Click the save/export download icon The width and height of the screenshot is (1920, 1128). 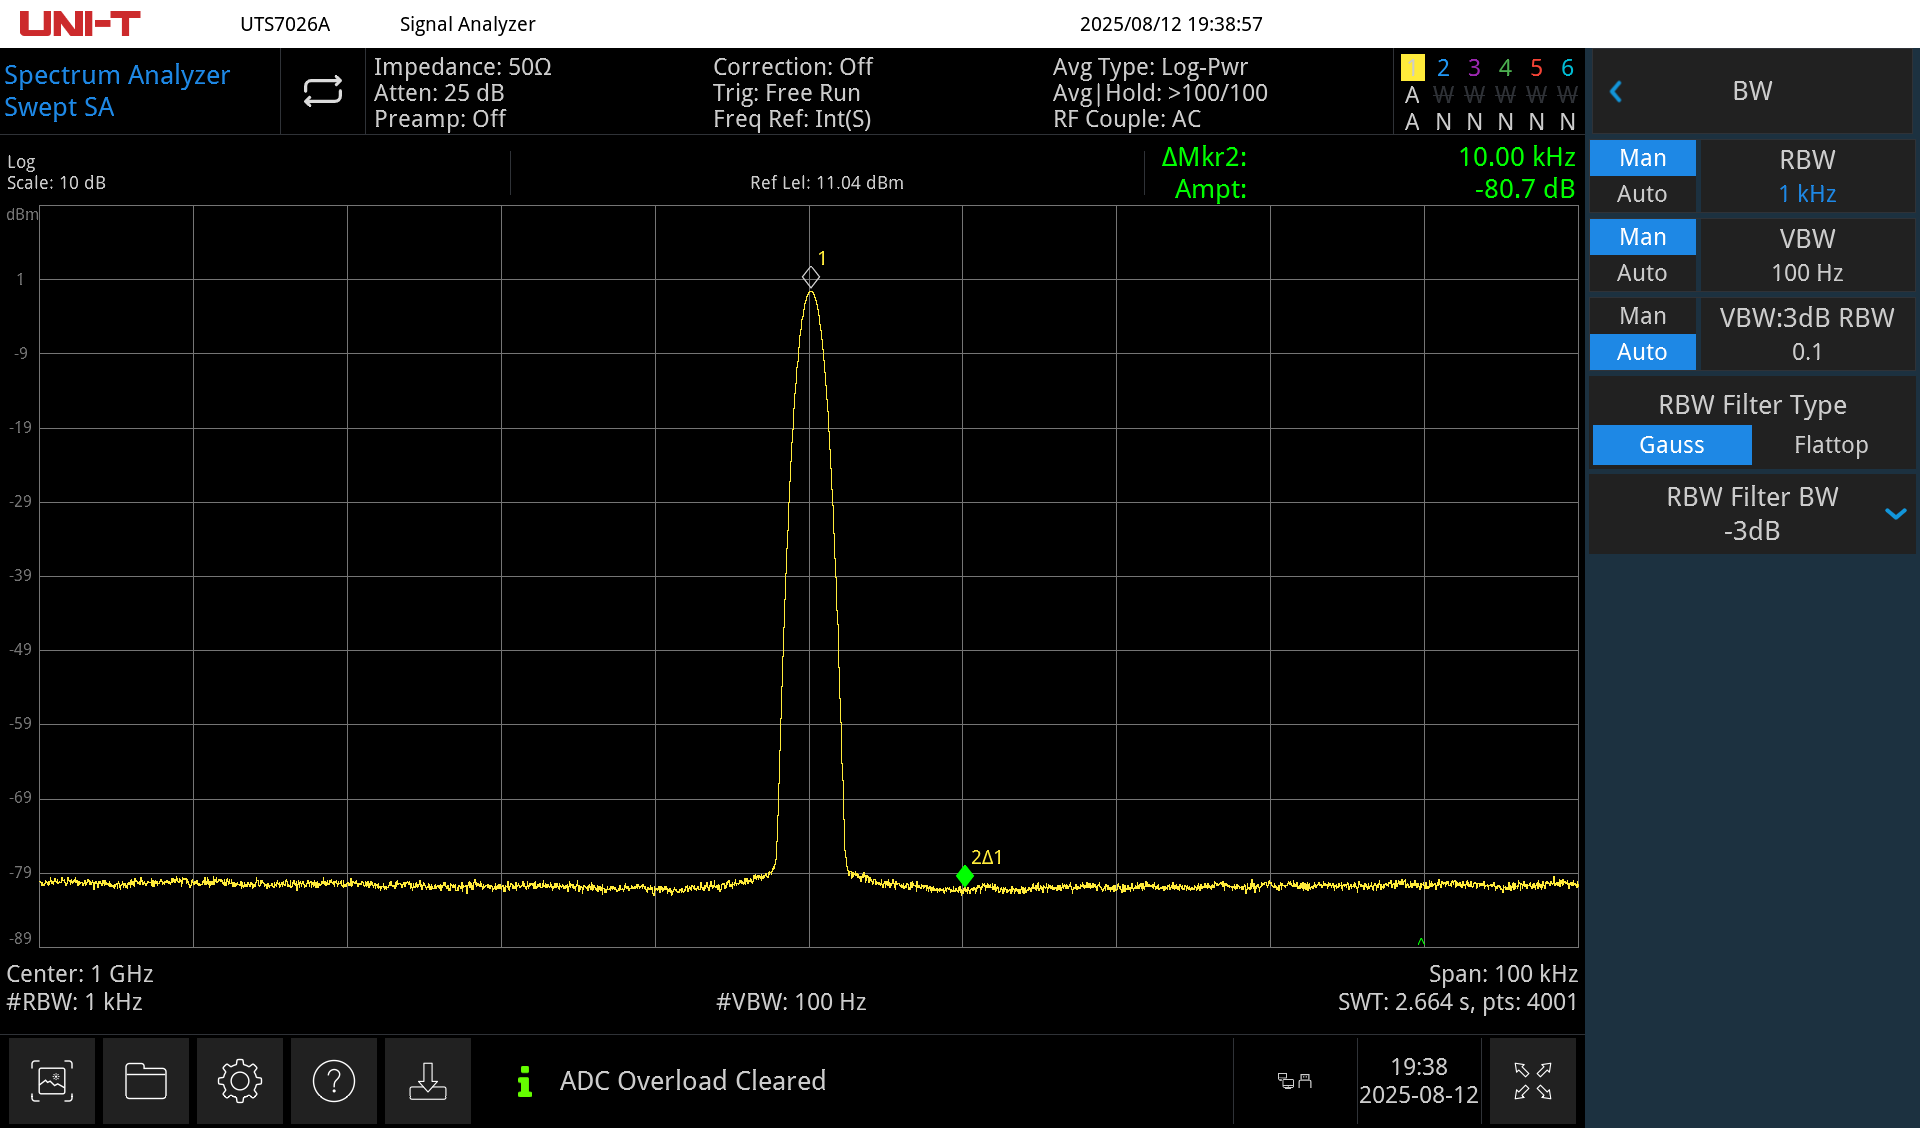point(428,1081)
